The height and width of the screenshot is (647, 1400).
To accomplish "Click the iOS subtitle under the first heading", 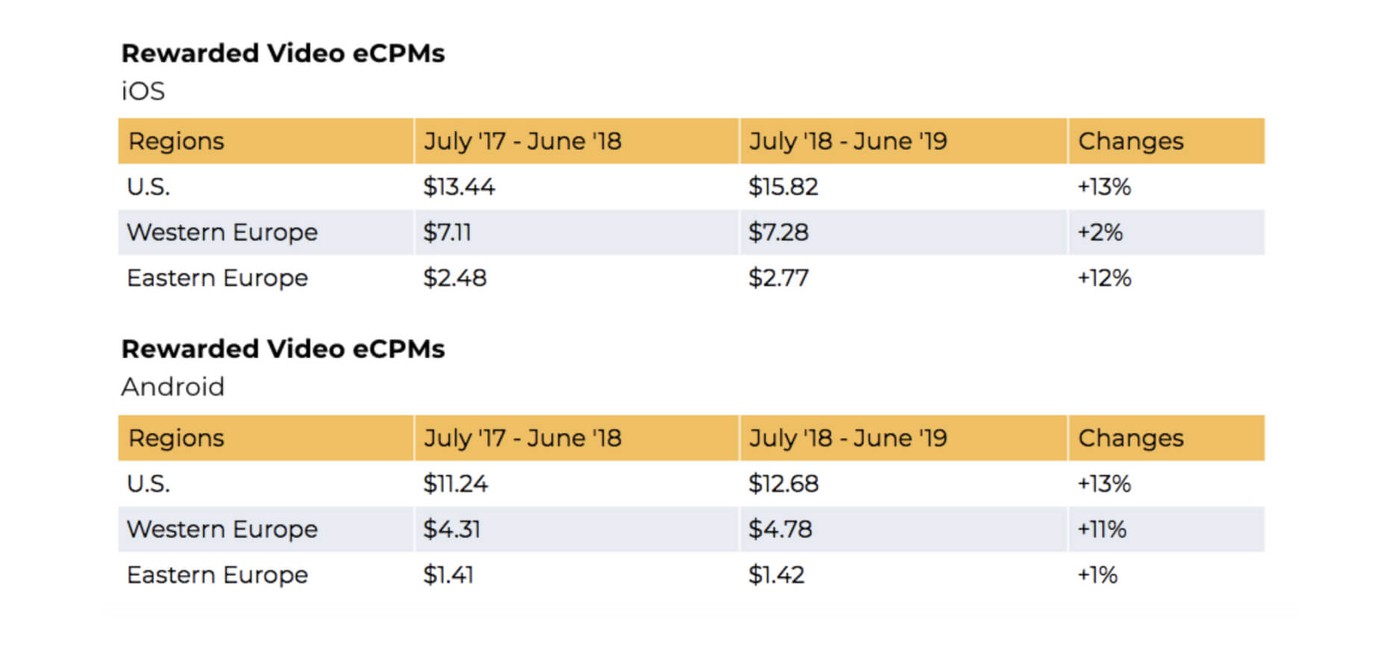I will (143, 91).
